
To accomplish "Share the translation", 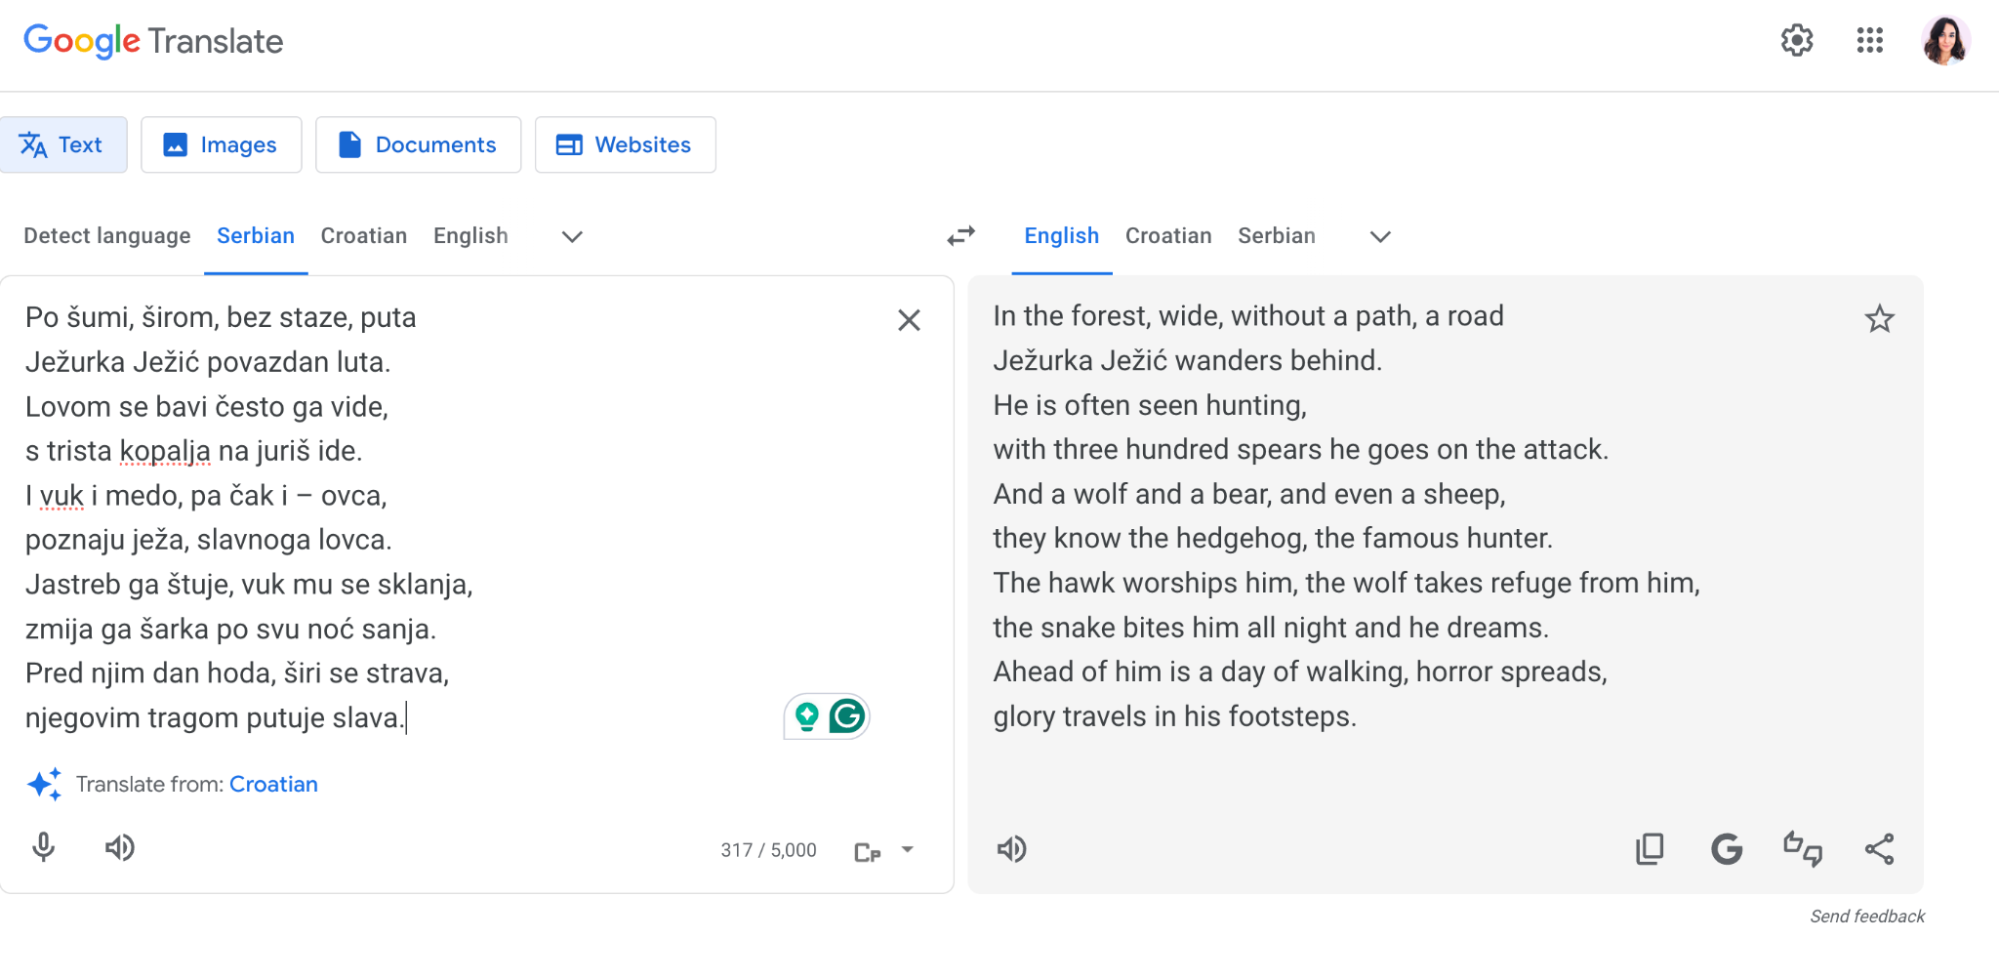I will pos(1880,849).
